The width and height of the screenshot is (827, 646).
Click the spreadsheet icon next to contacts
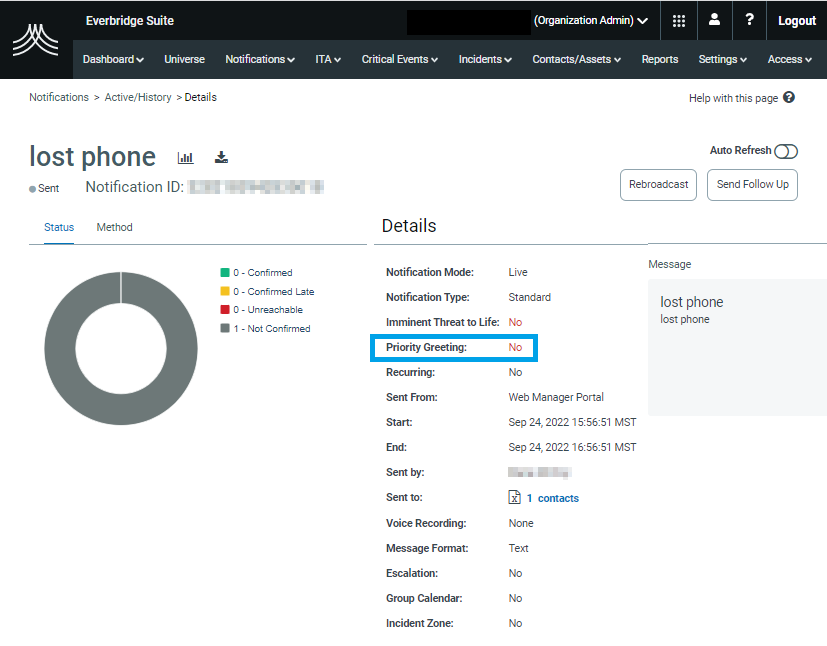point(514,497)
